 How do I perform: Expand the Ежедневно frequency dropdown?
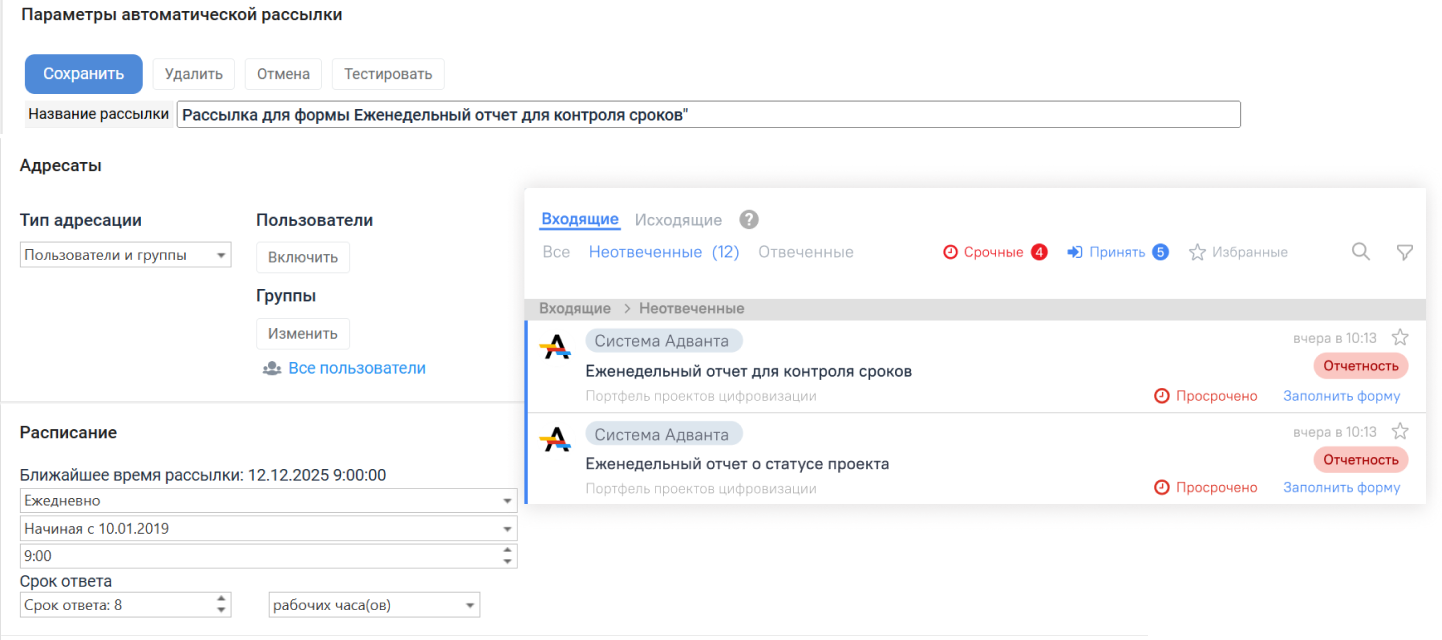268,500
